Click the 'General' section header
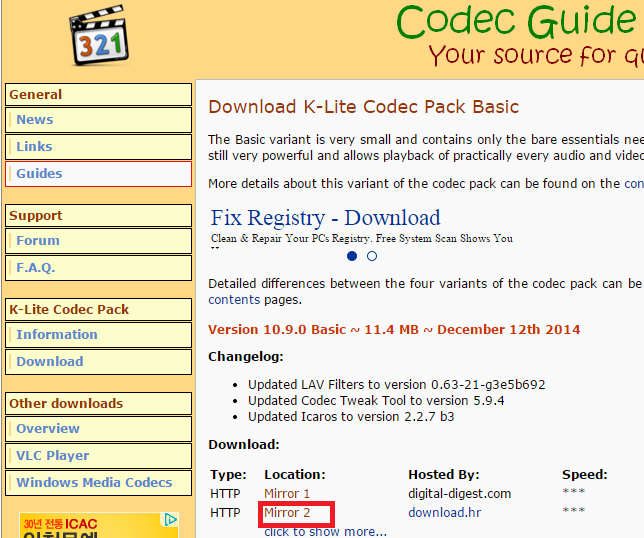 coord(99,94)
